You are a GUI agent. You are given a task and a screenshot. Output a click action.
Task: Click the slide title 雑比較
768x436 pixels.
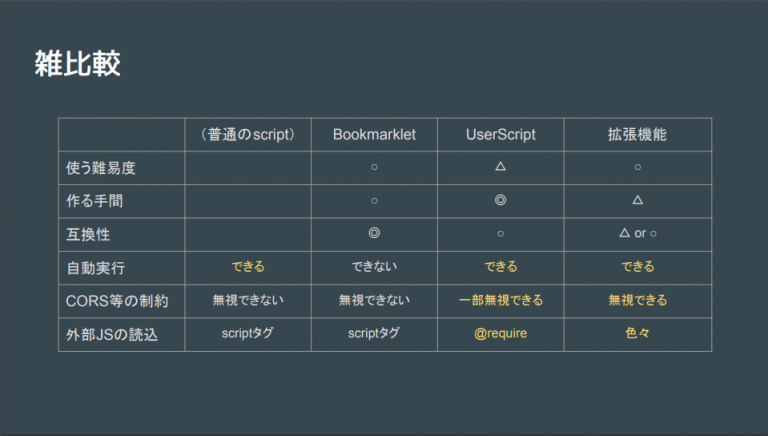77,64
